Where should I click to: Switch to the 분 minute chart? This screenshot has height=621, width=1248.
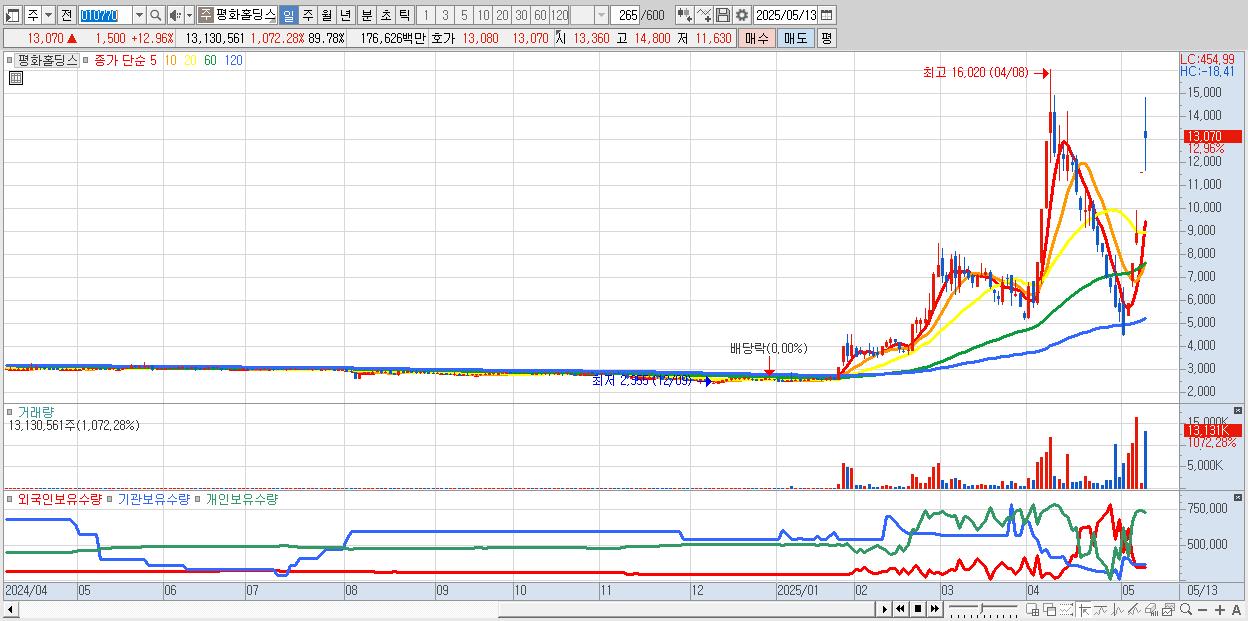click(367, 15)
